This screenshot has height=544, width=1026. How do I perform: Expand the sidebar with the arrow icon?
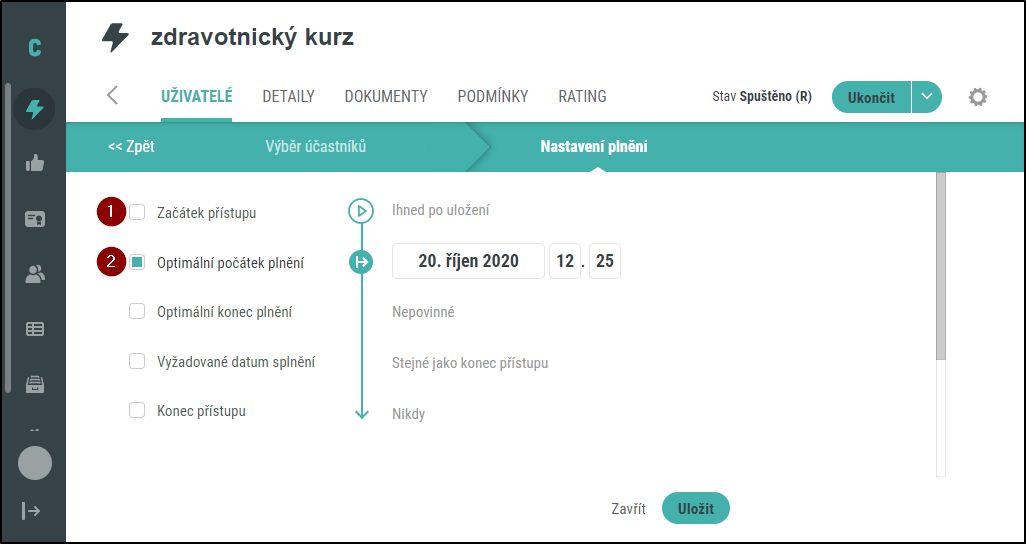click(32, 511)
